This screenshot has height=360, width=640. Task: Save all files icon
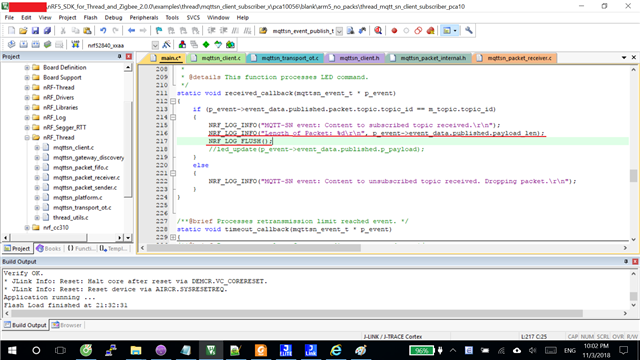(x=47, y=31)
